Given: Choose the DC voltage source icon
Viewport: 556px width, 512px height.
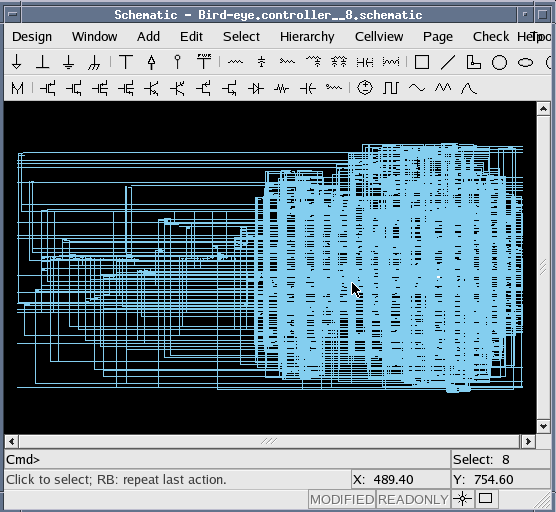Looking at the screenshot, I should 365,88.
